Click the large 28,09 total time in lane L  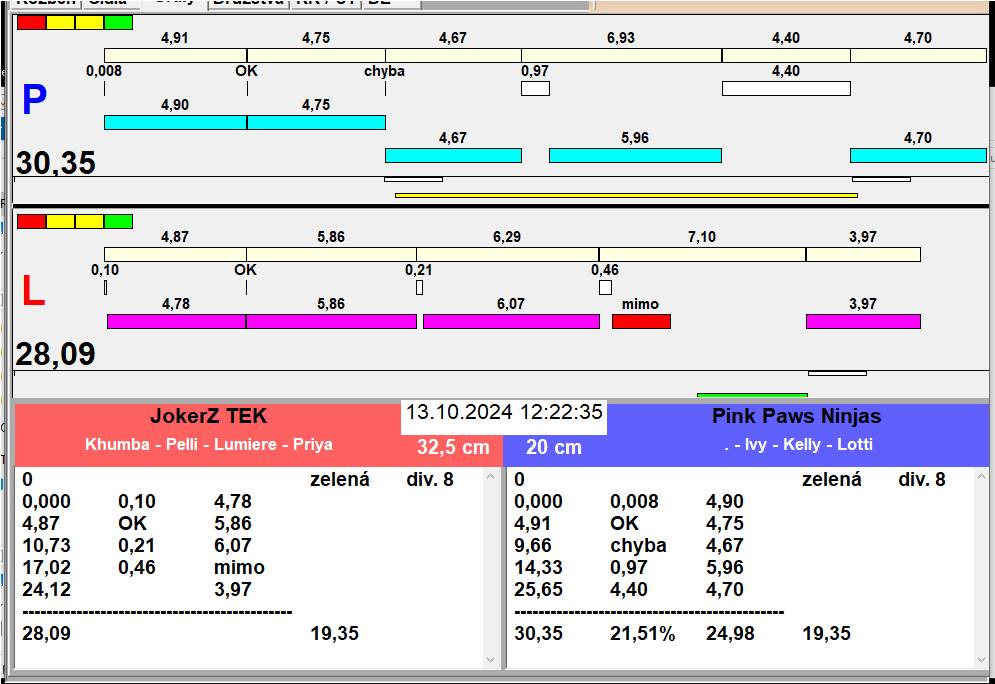56,354
